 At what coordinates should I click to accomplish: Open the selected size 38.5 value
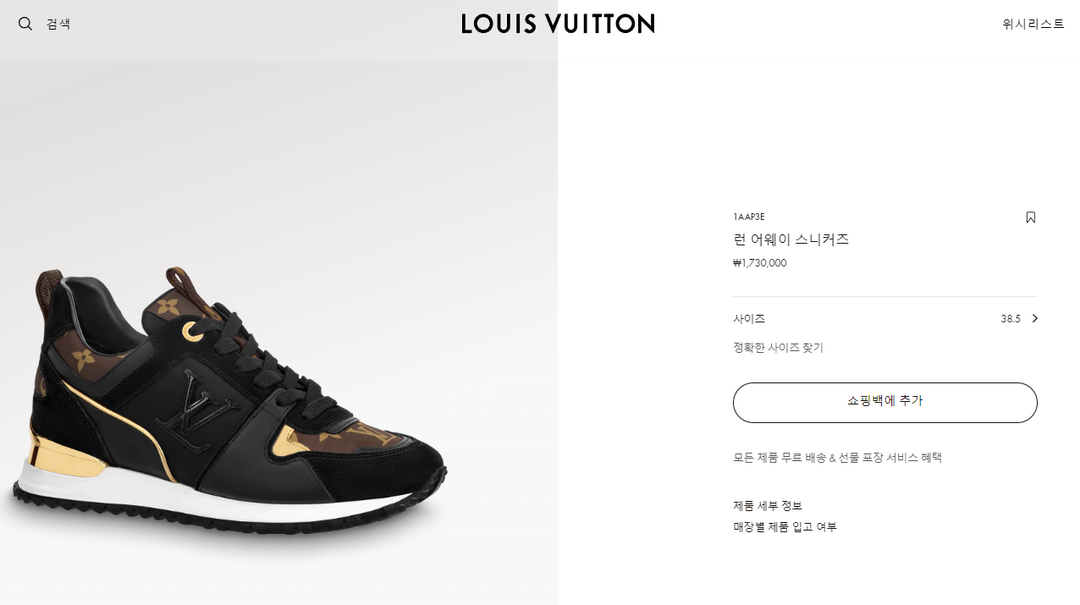pyautogui.click(x=1010, y=319)
